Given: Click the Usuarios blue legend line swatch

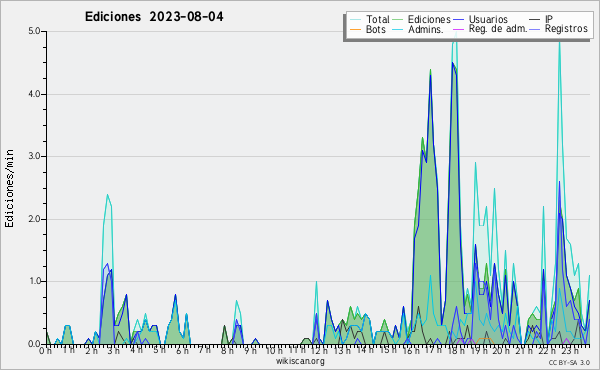Looking at the screenshot, I should (458, 20).
